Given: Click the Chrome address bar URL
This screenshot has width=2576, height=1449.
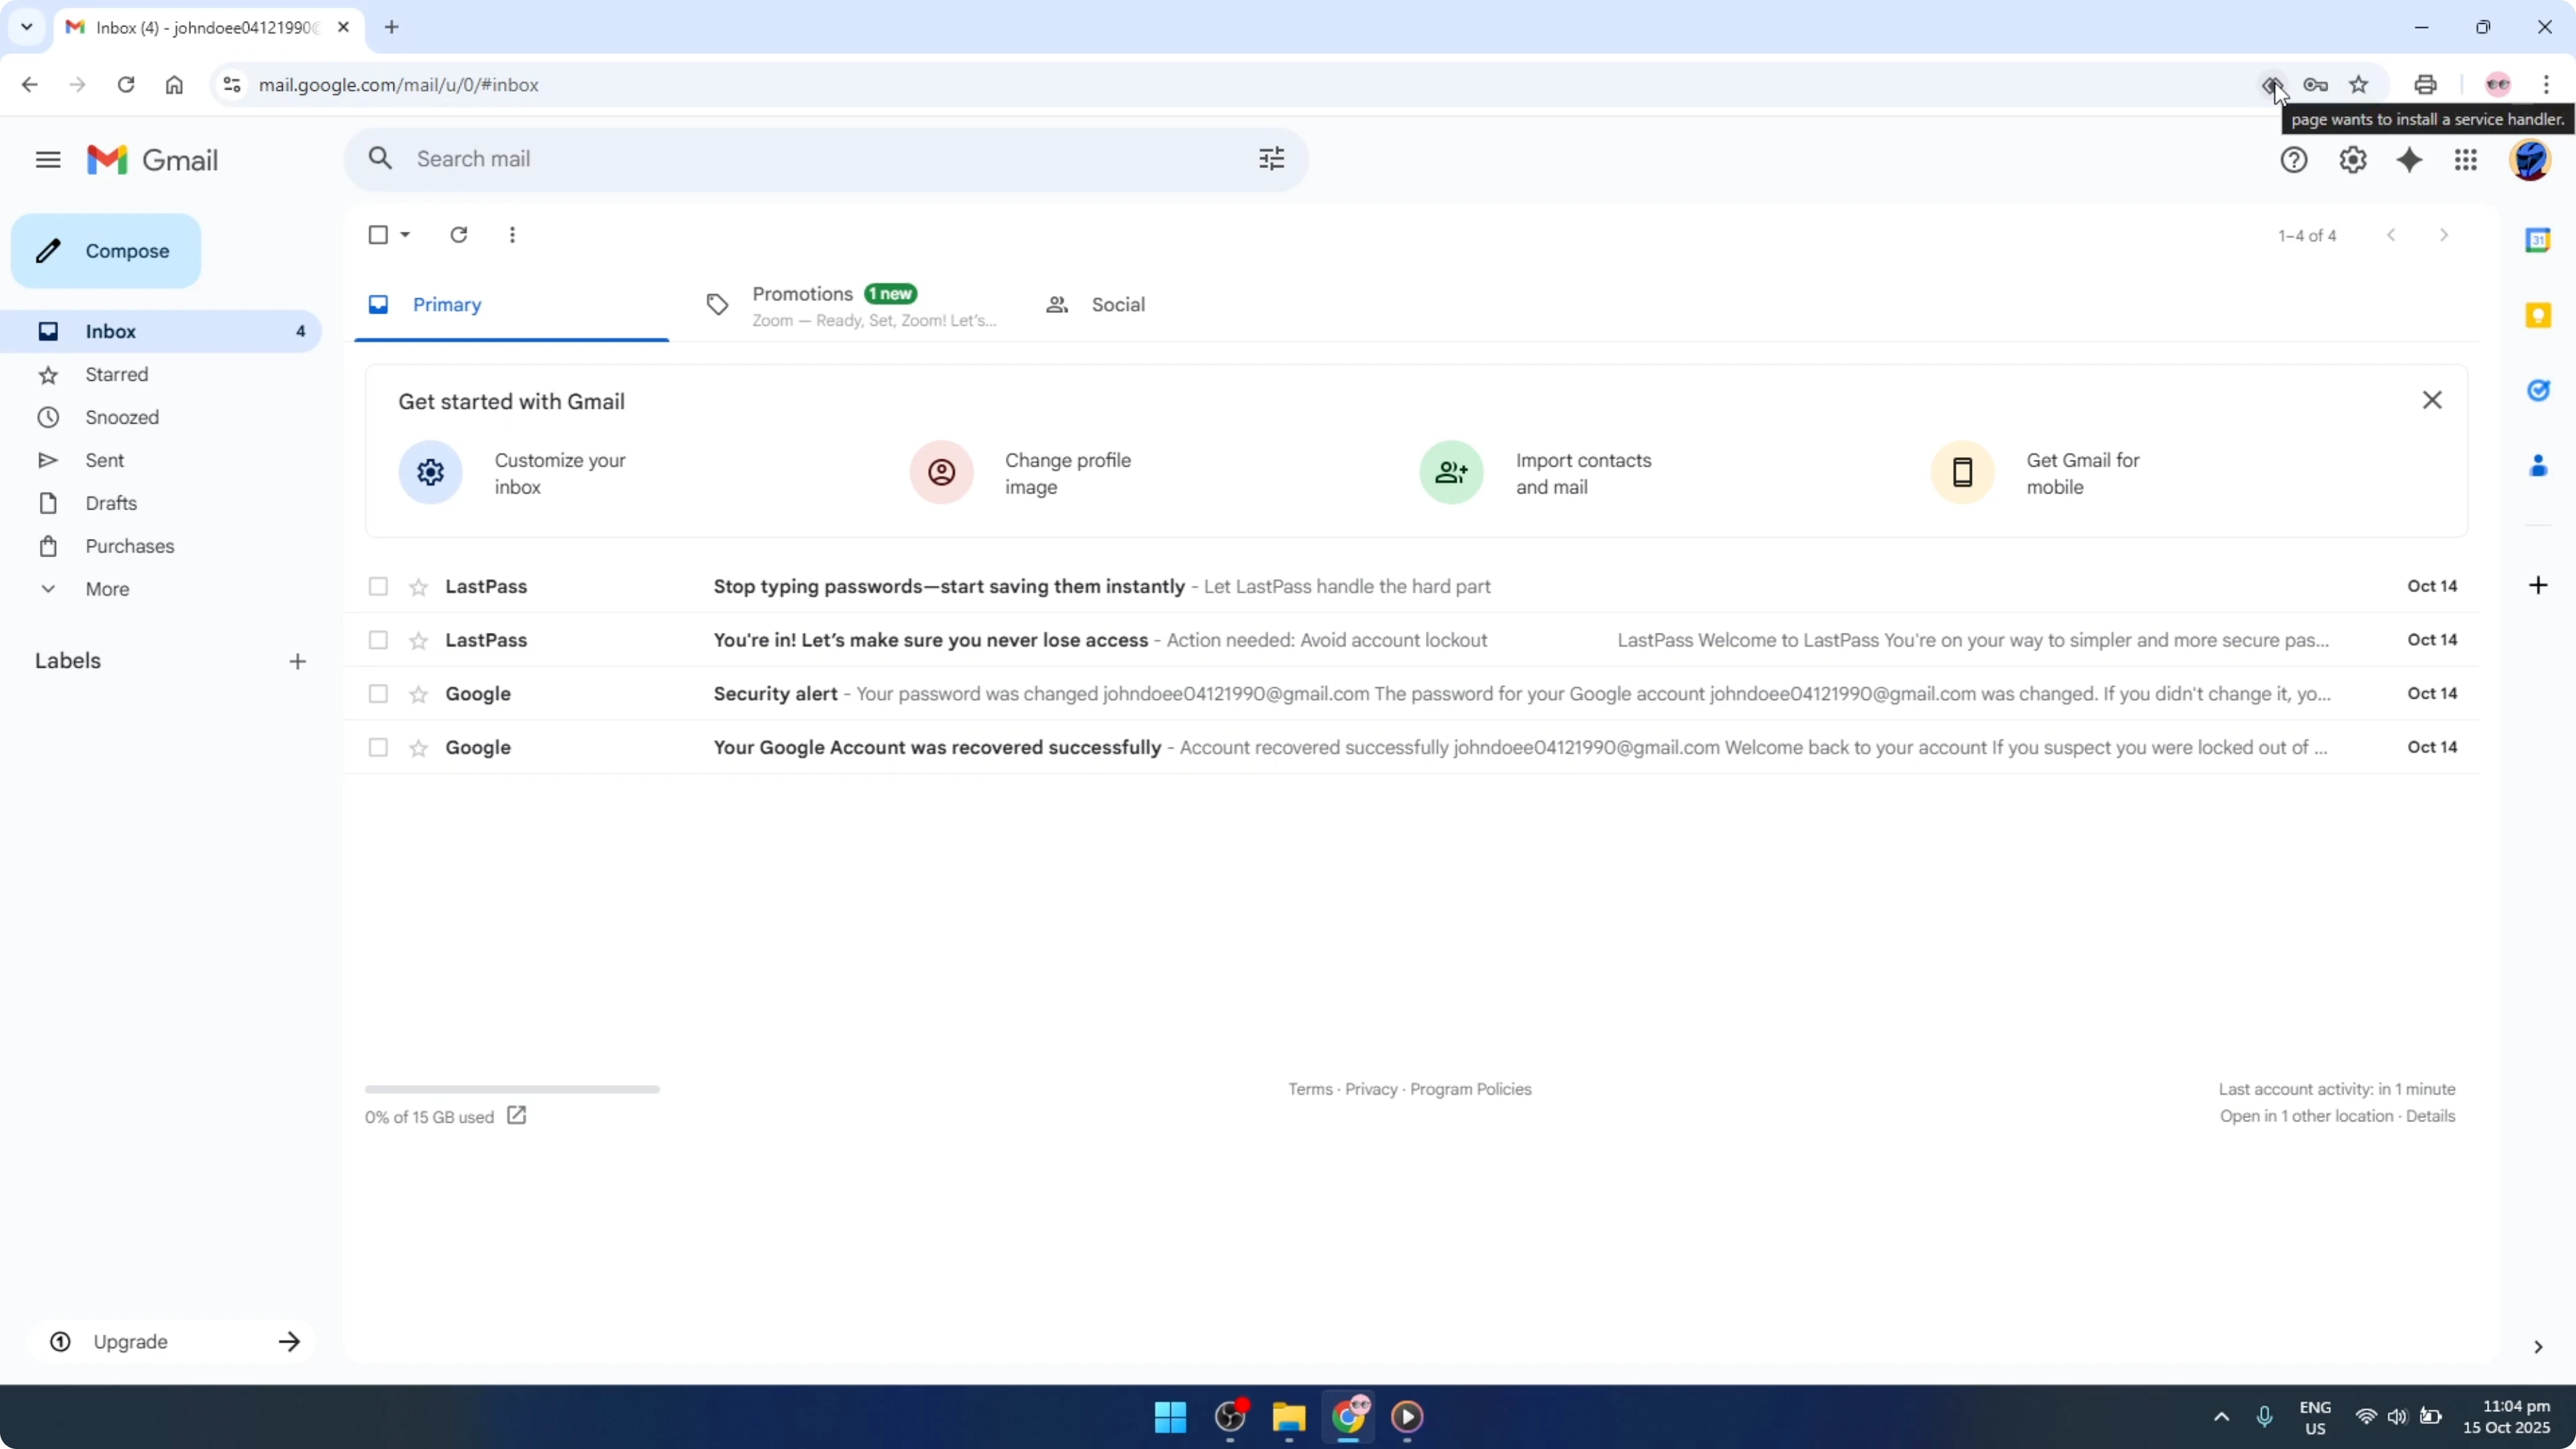Looking at the screenshot, I should click(398, 85).
